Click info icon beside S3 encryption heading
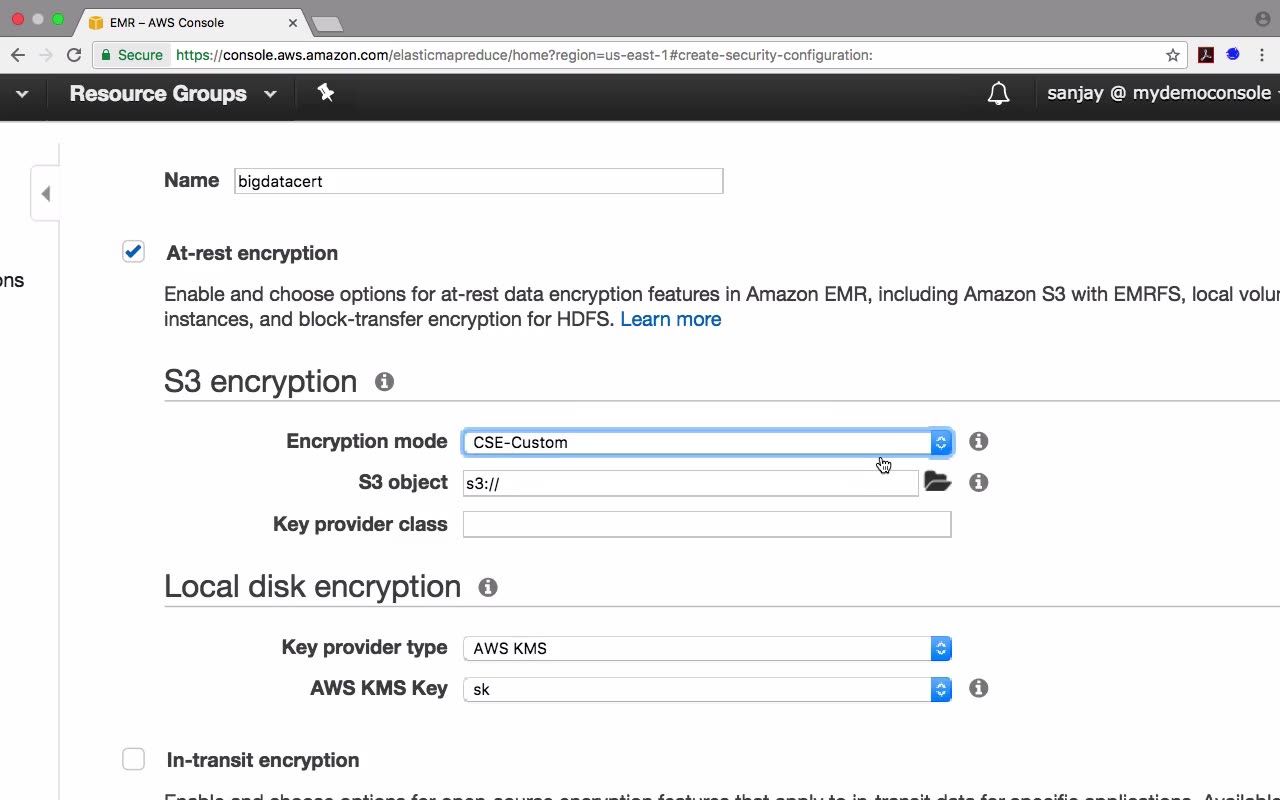1280x800 pixels. pyautogui.click(x=384, y=382)
